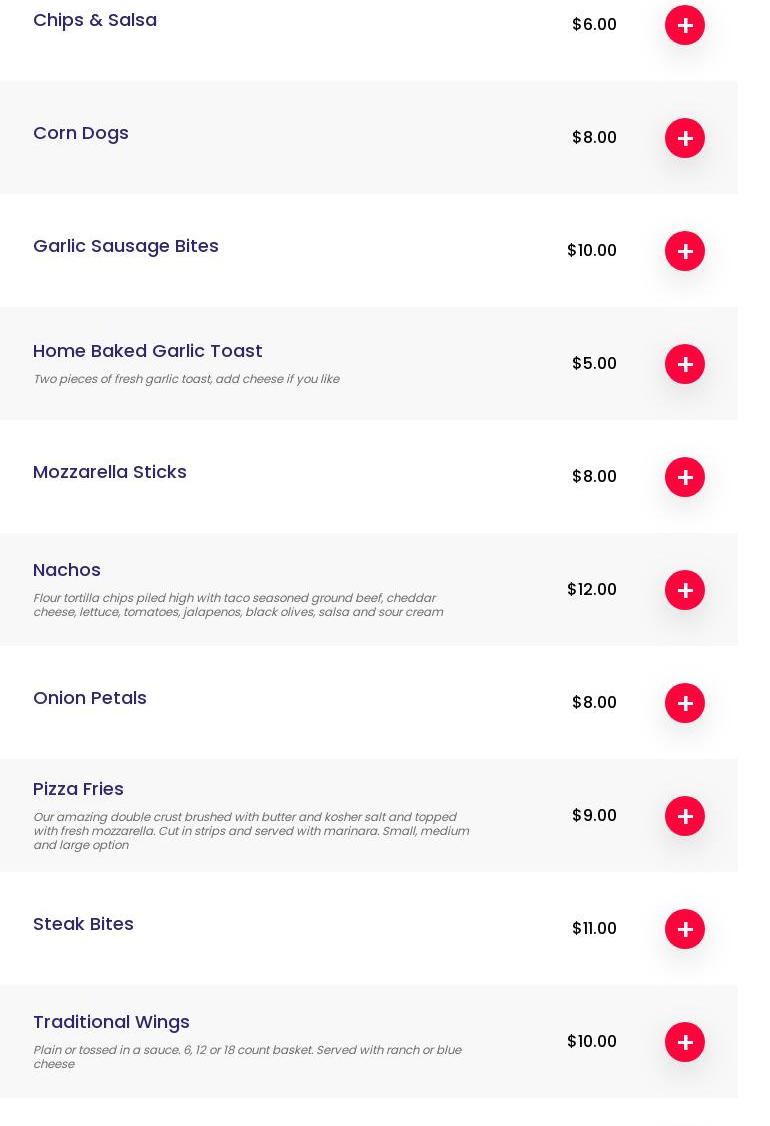Click plus icon next to Onion Petals
This screenshot has height=1126, width=770.
(x=685, y=703)
